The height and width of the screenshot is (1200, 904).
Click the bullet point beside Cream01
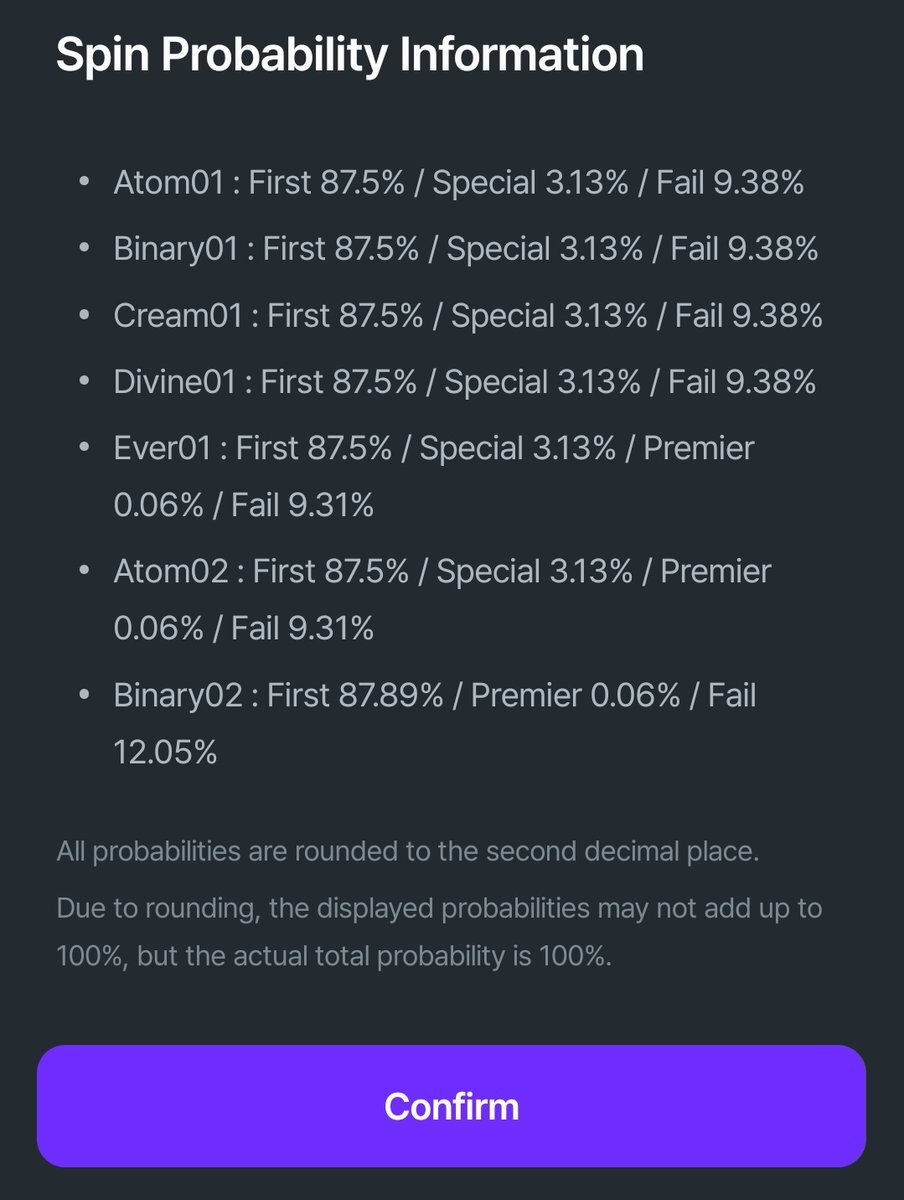coord(85,315)
